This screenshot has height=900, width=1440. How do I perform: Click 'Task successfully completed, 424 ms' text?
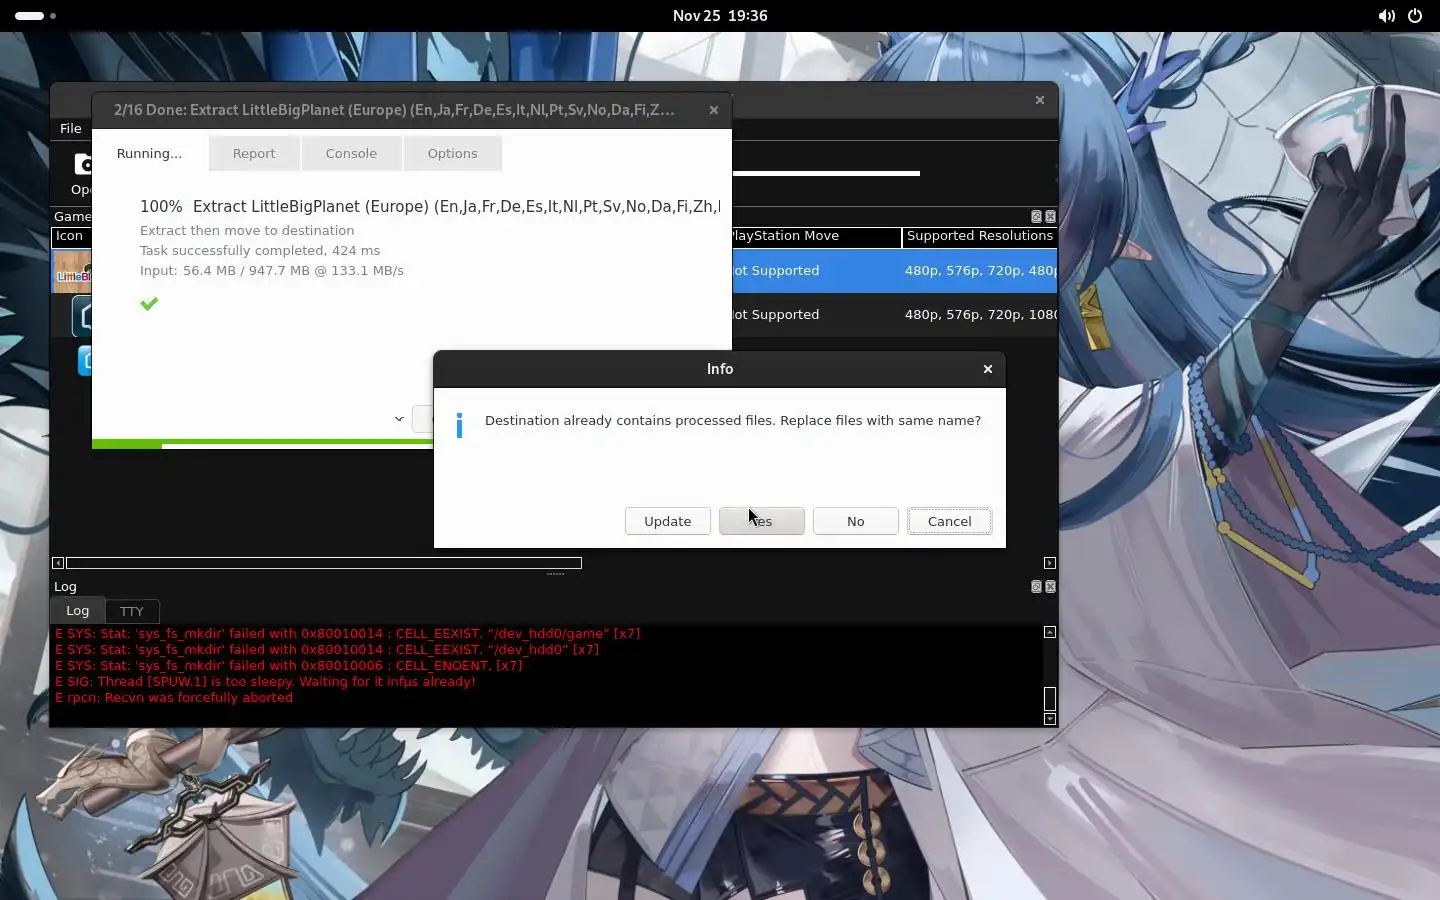[260, 251]
